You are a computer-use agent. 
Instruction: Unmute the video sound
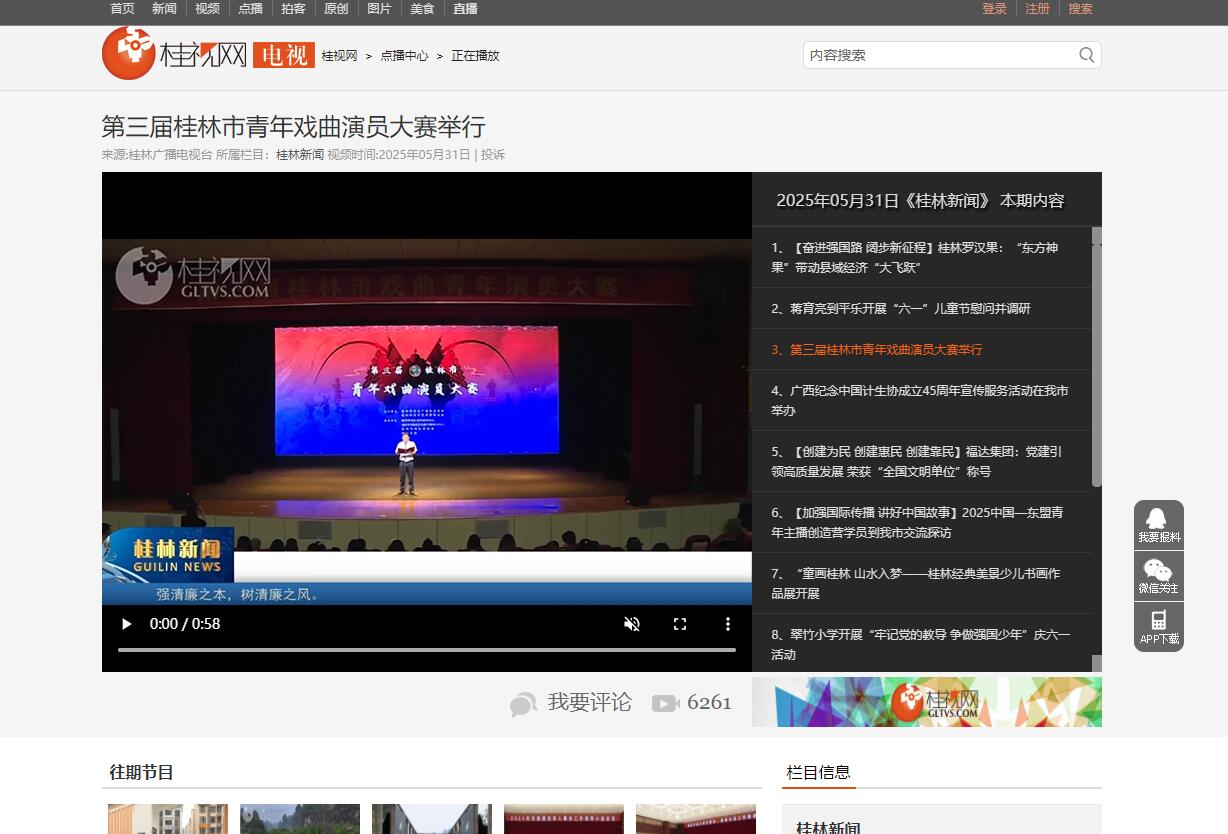[632, 624]
